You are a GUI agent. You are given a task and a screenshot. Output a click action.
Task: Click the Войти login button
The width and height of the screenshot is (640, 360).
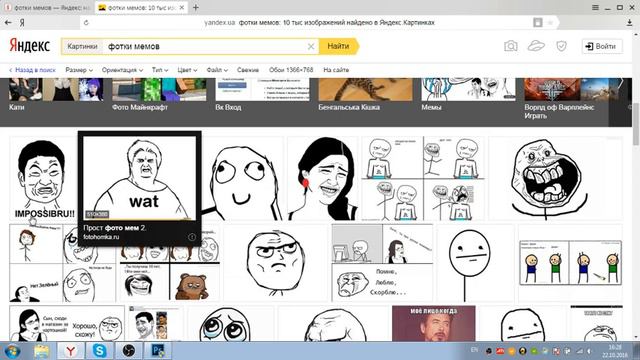pyautogui.click(x=602, y=46)
